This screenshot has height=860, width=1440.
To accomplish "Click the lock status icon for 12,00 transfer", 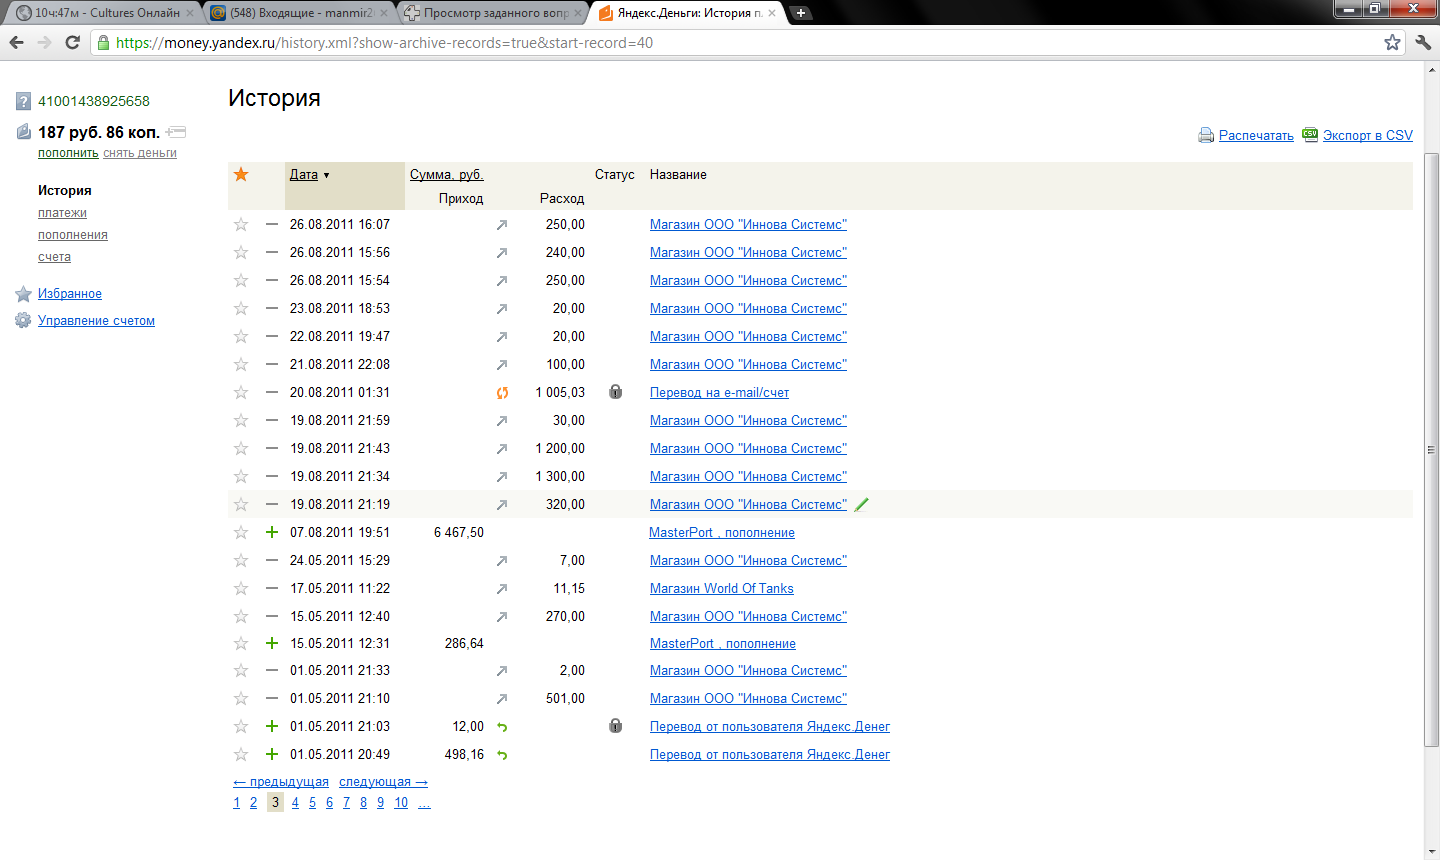I will click(x=616, y=726).
